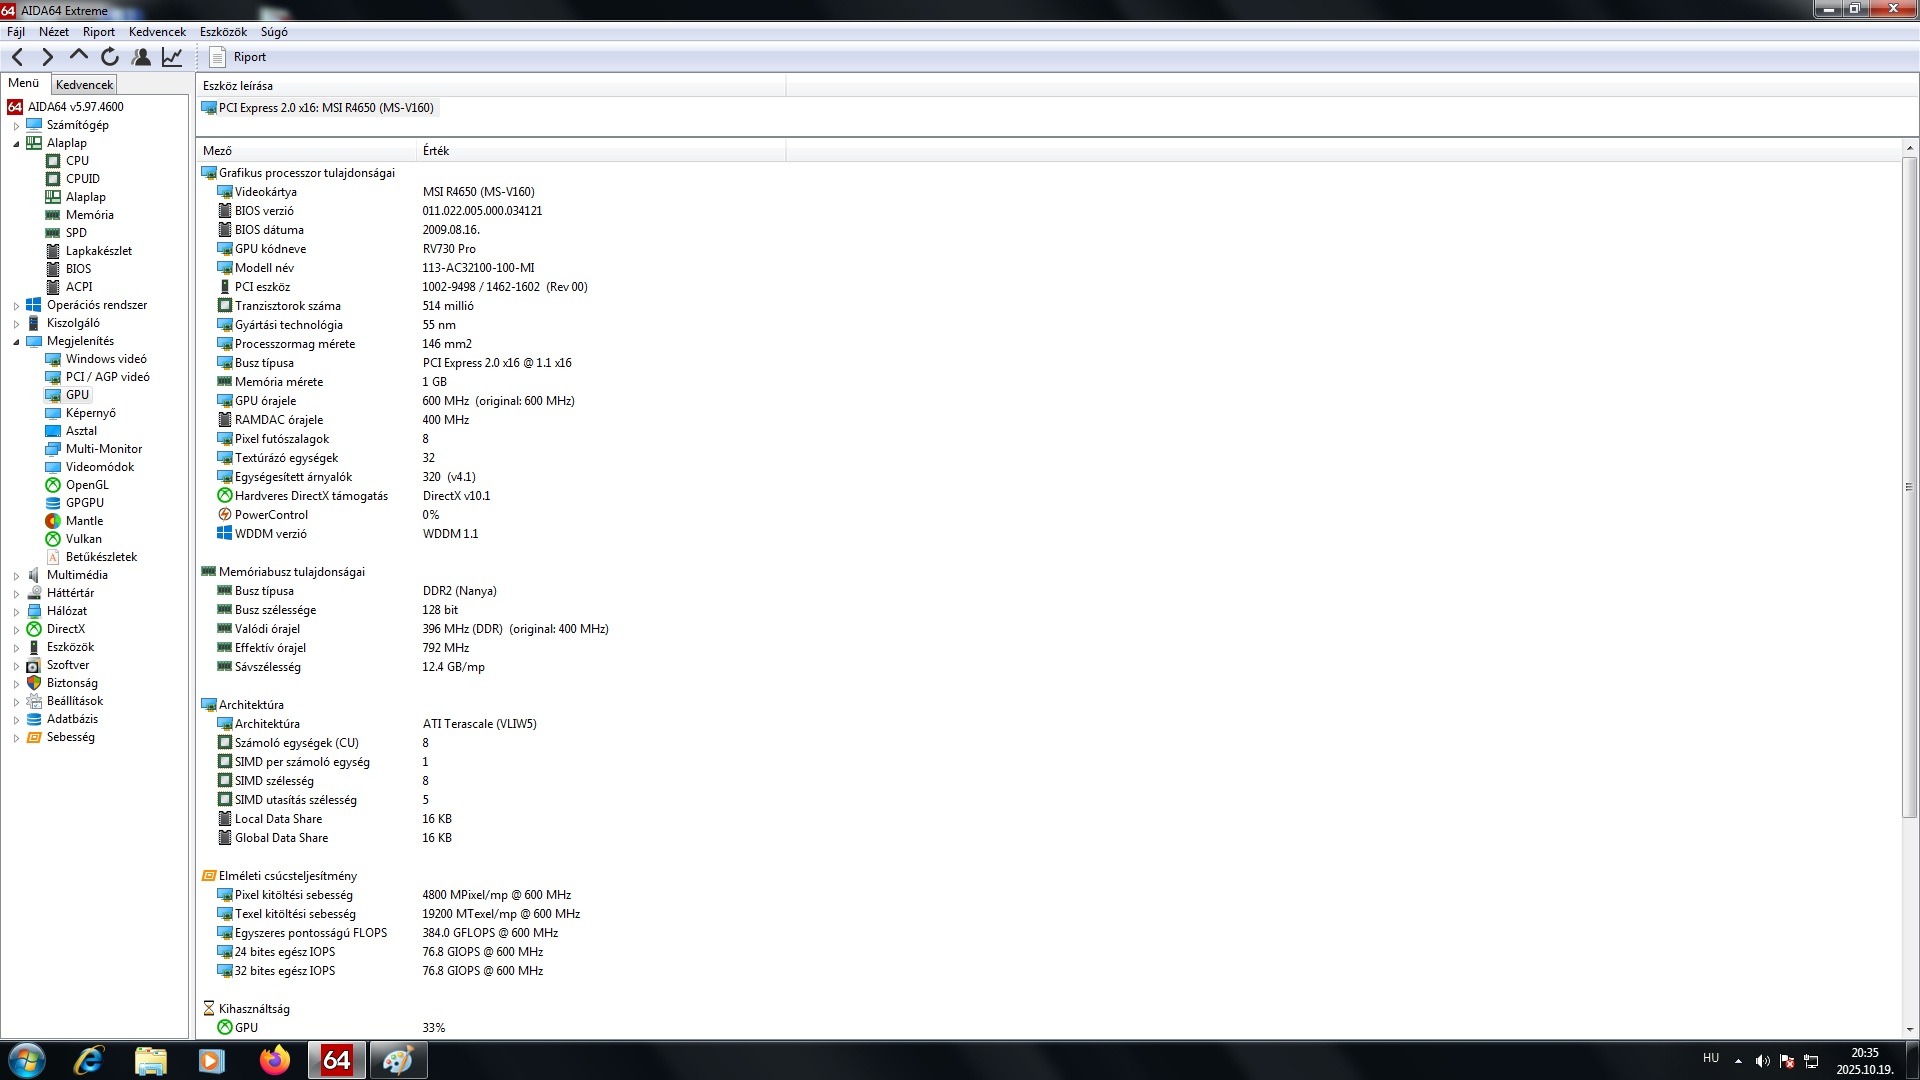Screen dimensions: 1920x1080
Task: Switch to the Kedvencek tab
Action: [84, 85]
